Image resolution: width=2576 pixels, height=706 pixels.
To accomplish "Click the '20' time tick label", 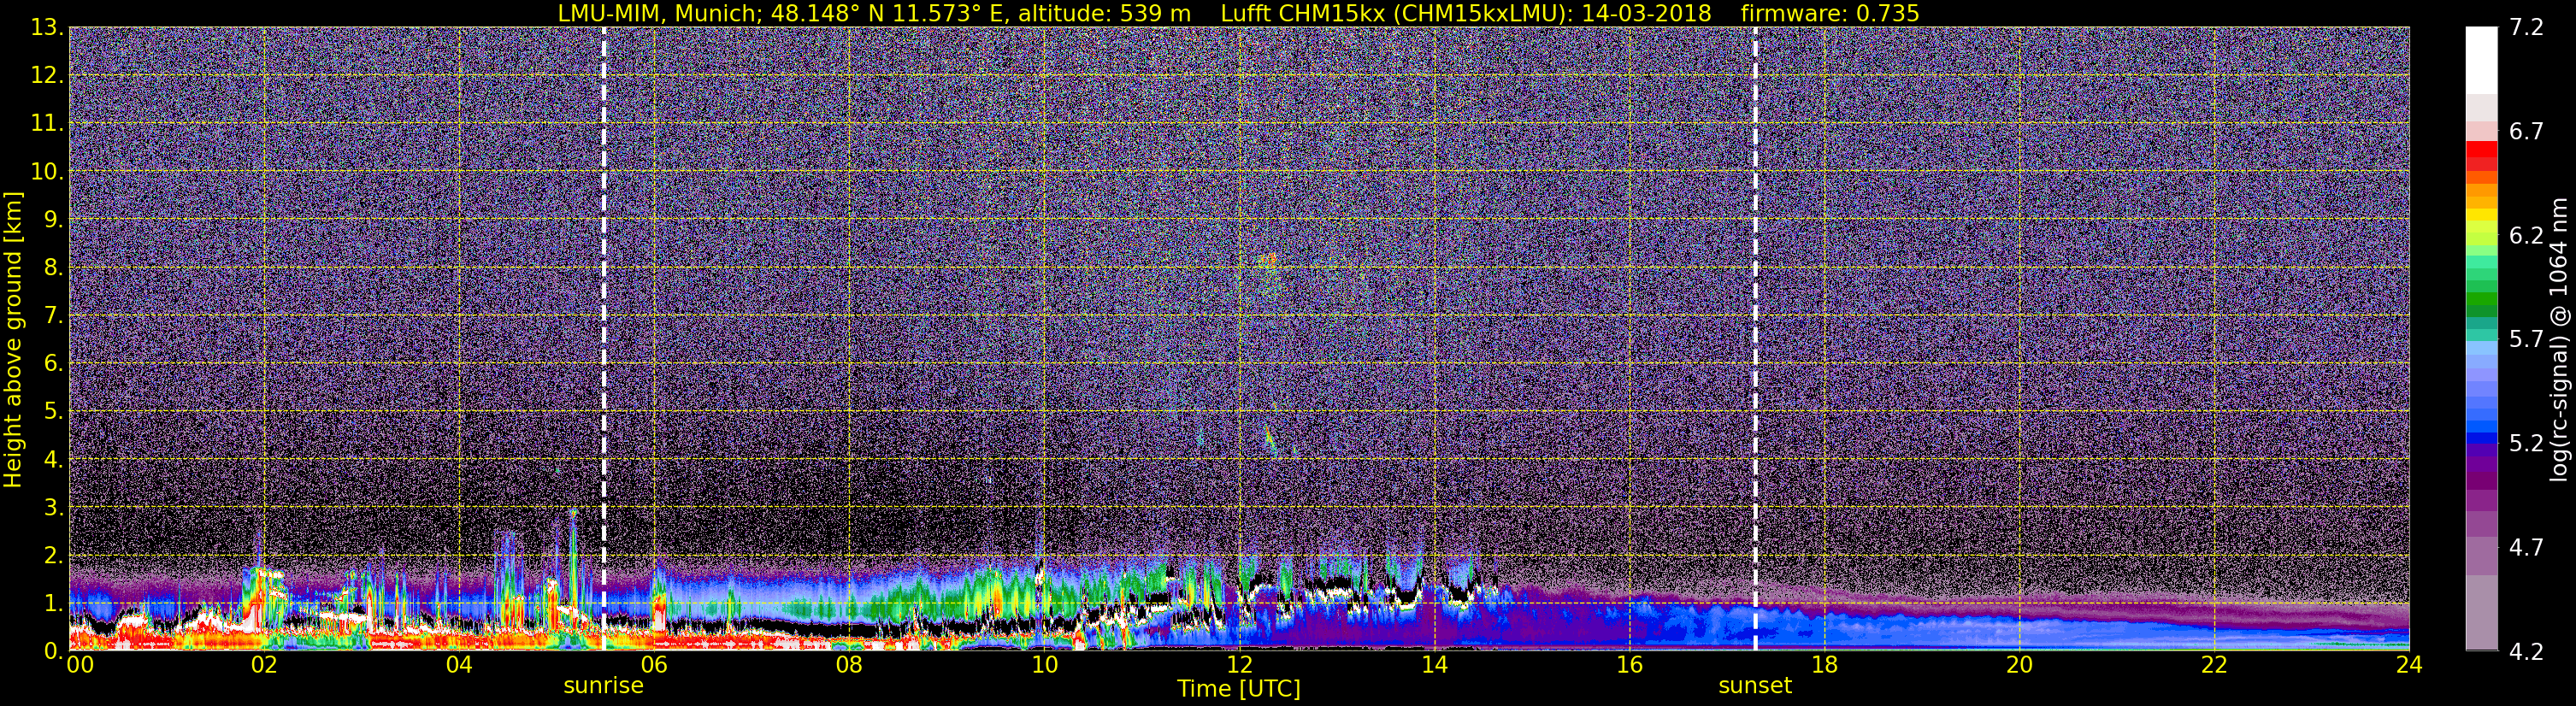I will click(x=2019, y=665).
